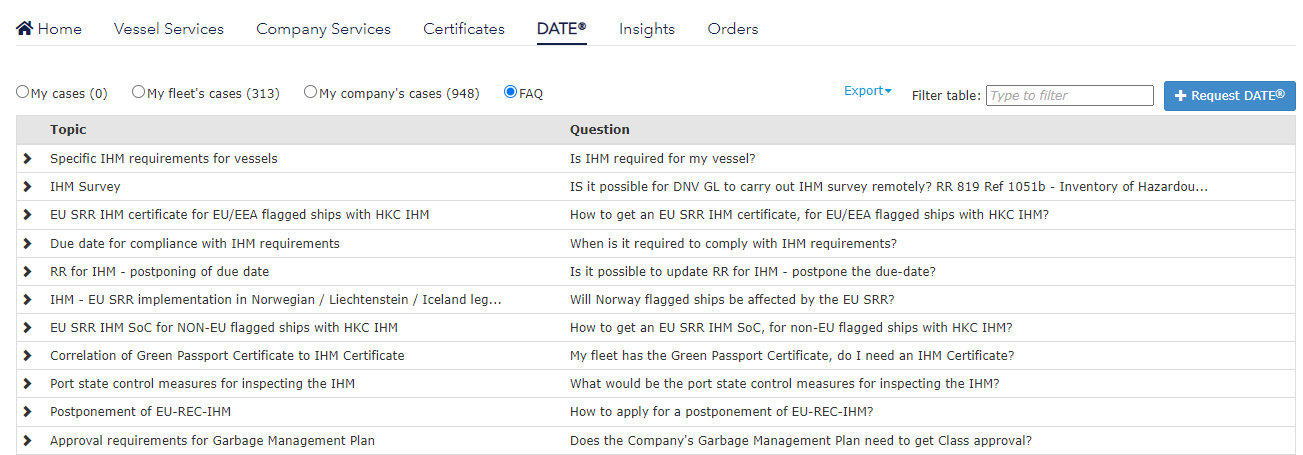This screenshot has width=1303, height=455.
Task: Expand the RR for IHM postponing row
Action: pos(28,272)
